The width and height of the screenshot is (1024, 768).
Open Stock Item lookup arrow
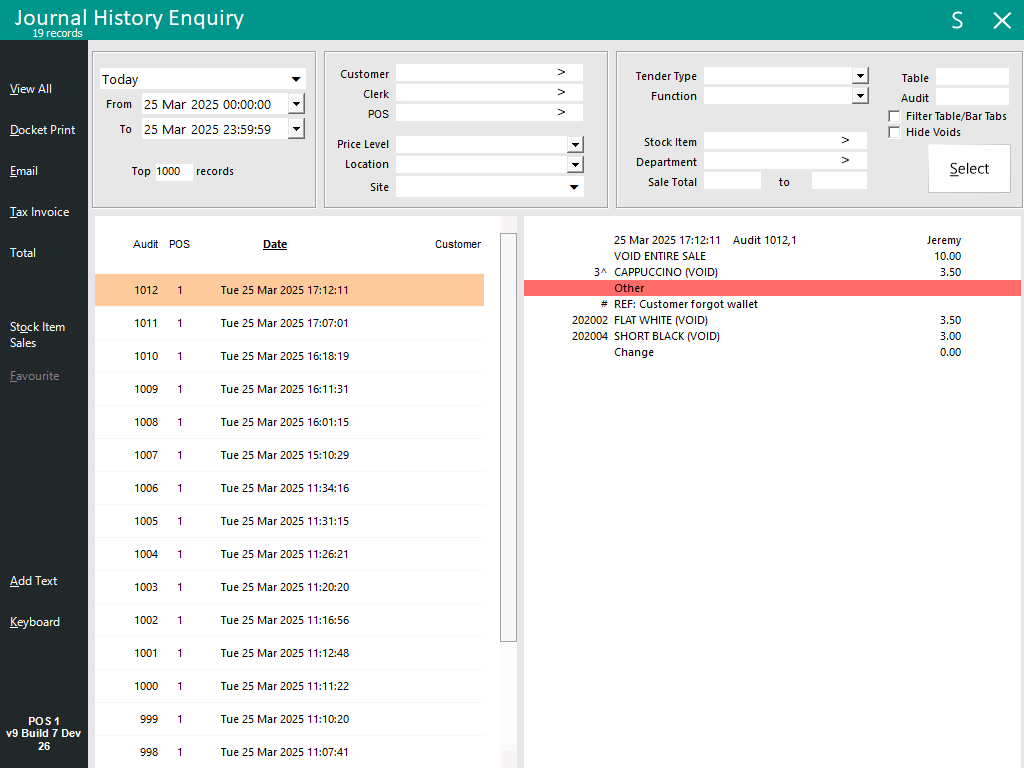point(845,141)
